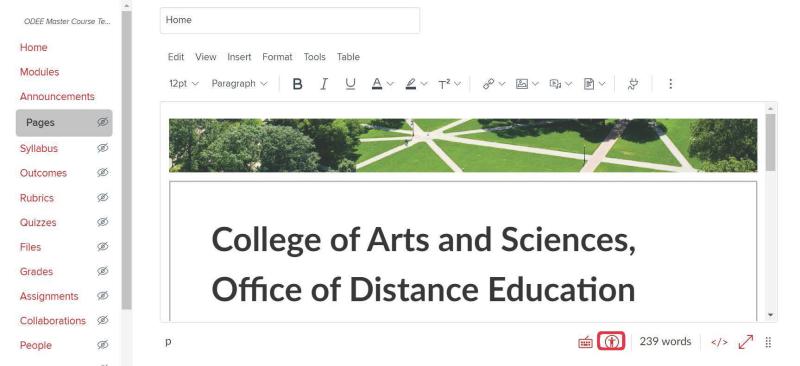Click the editor scrollbar down arrow
Viewport: 800px width, 366px height.
pos(770,315)
